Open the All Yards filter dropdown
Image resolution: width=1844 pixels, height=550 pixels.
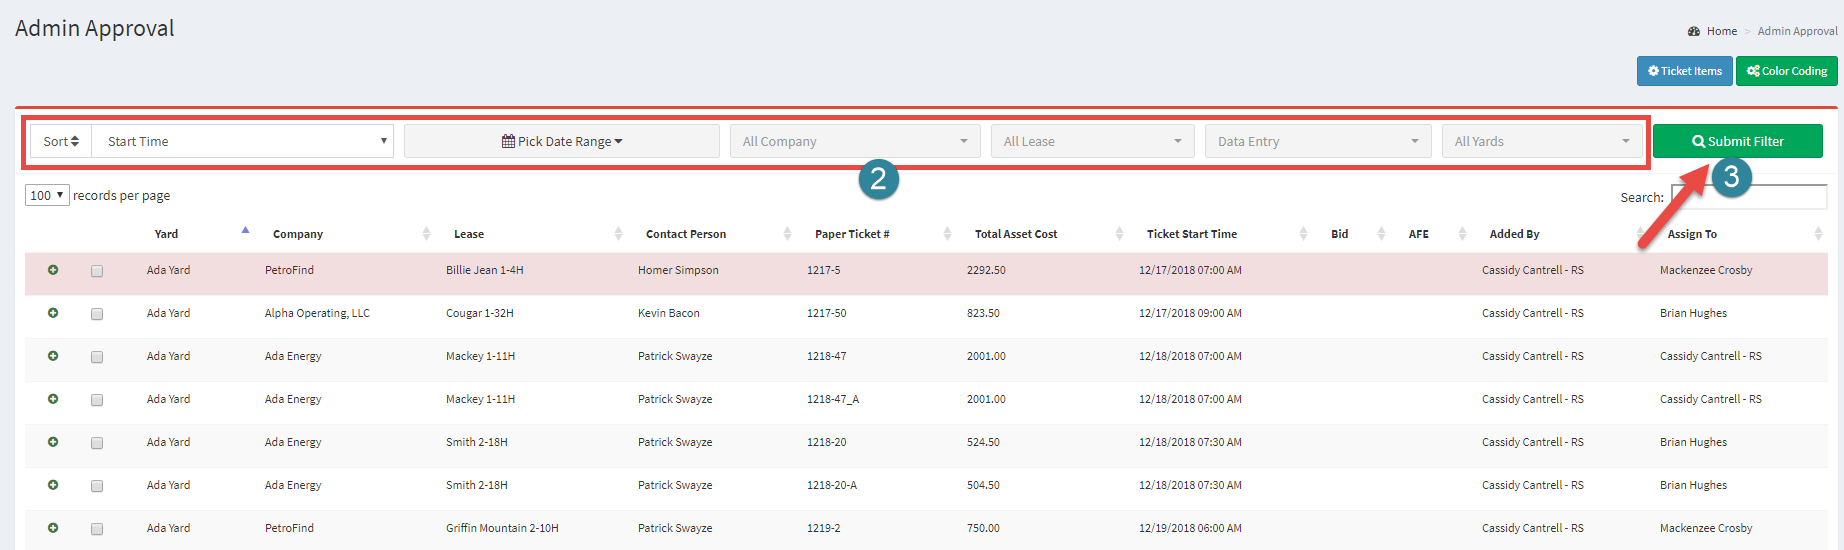1542,141
